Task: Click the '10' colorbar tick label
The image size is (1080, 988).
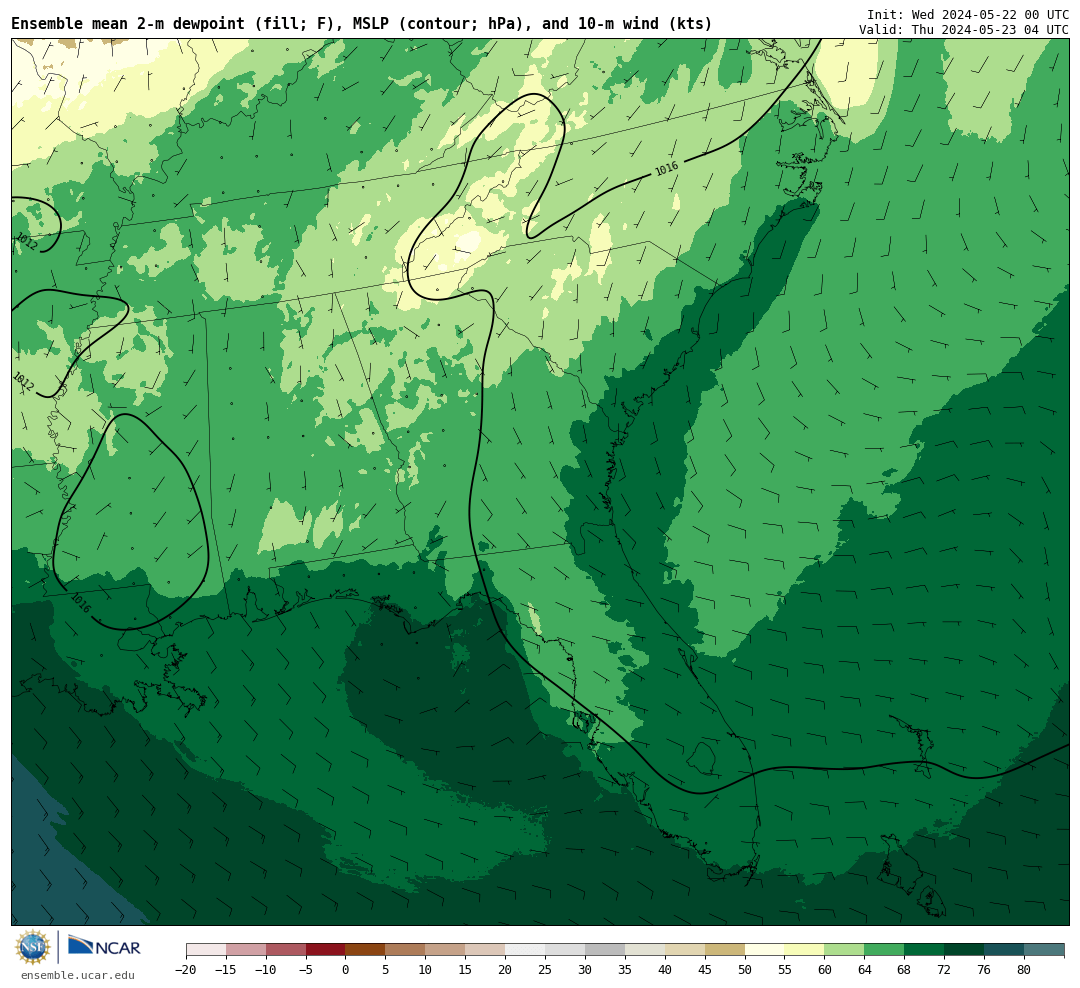Action: (x=426, y=970)
